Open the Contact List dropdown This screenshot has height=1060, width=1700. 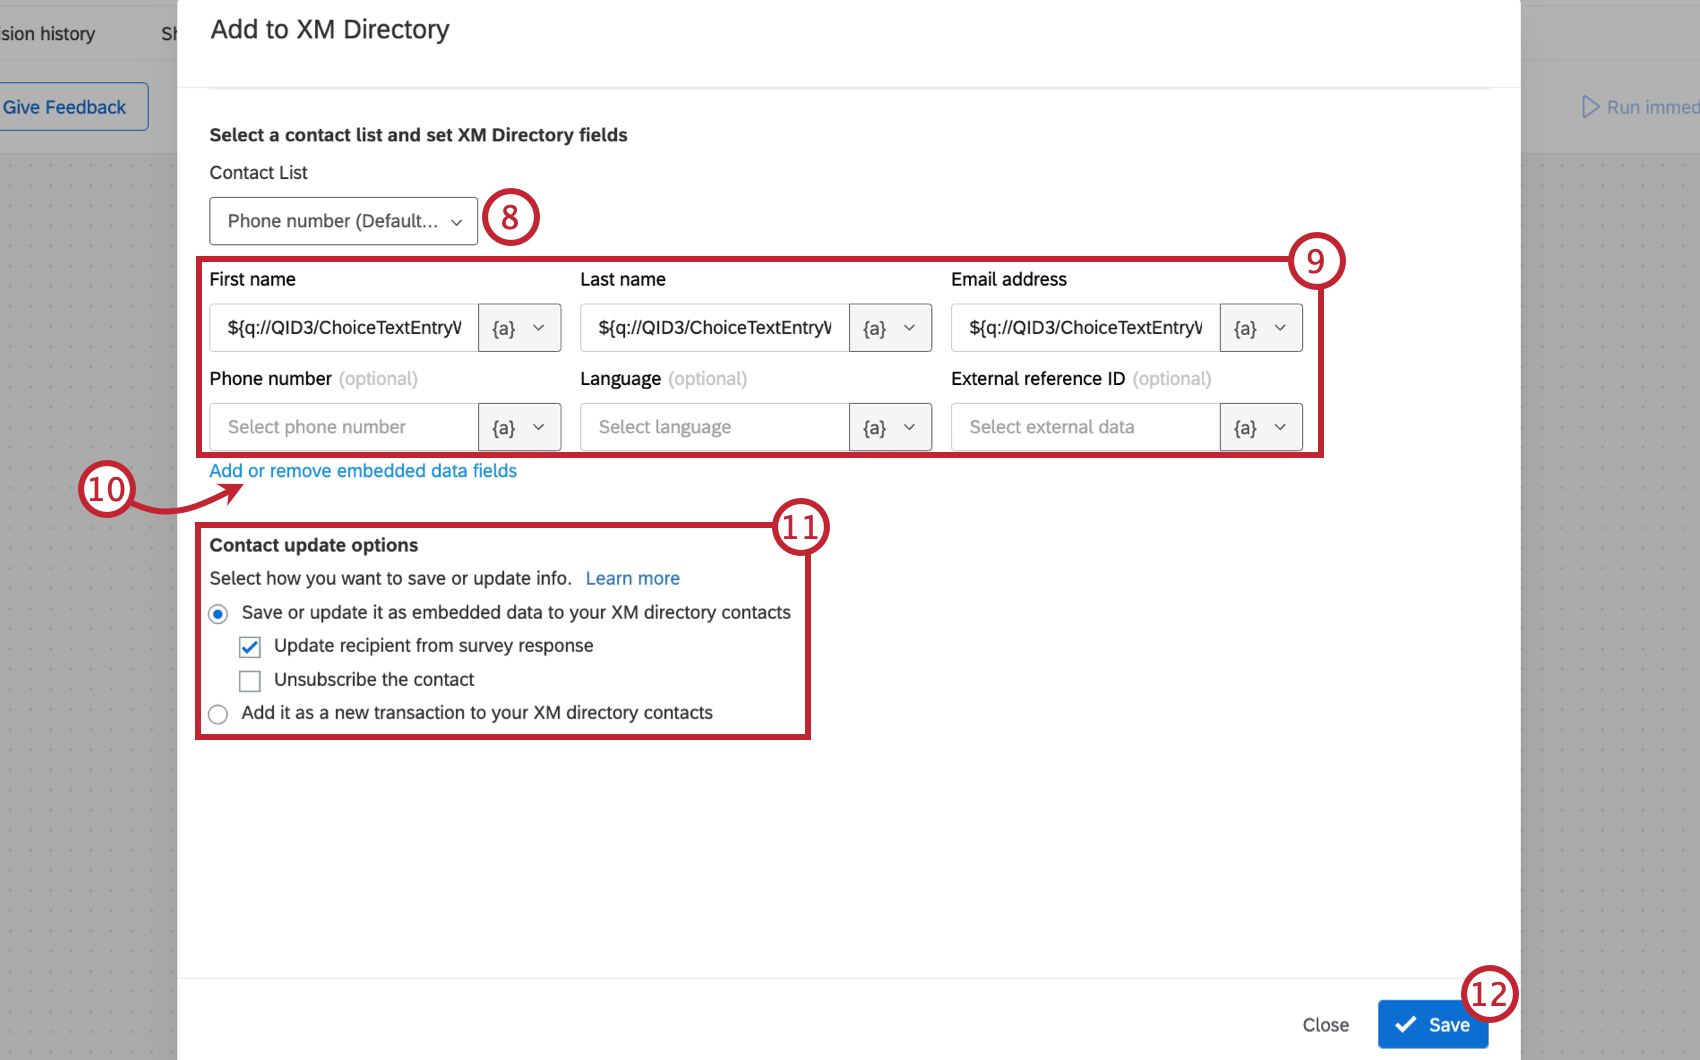click(343, 221)
